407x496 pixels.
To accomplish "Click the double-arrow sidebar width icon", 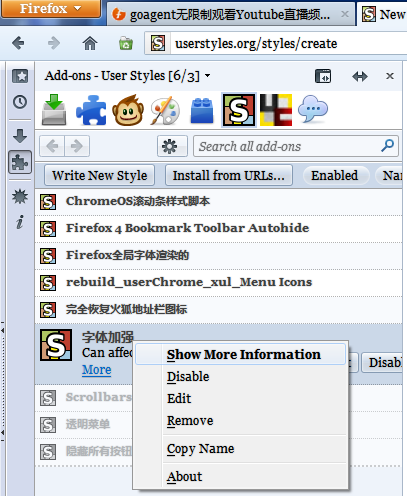I will coord(360,76).
